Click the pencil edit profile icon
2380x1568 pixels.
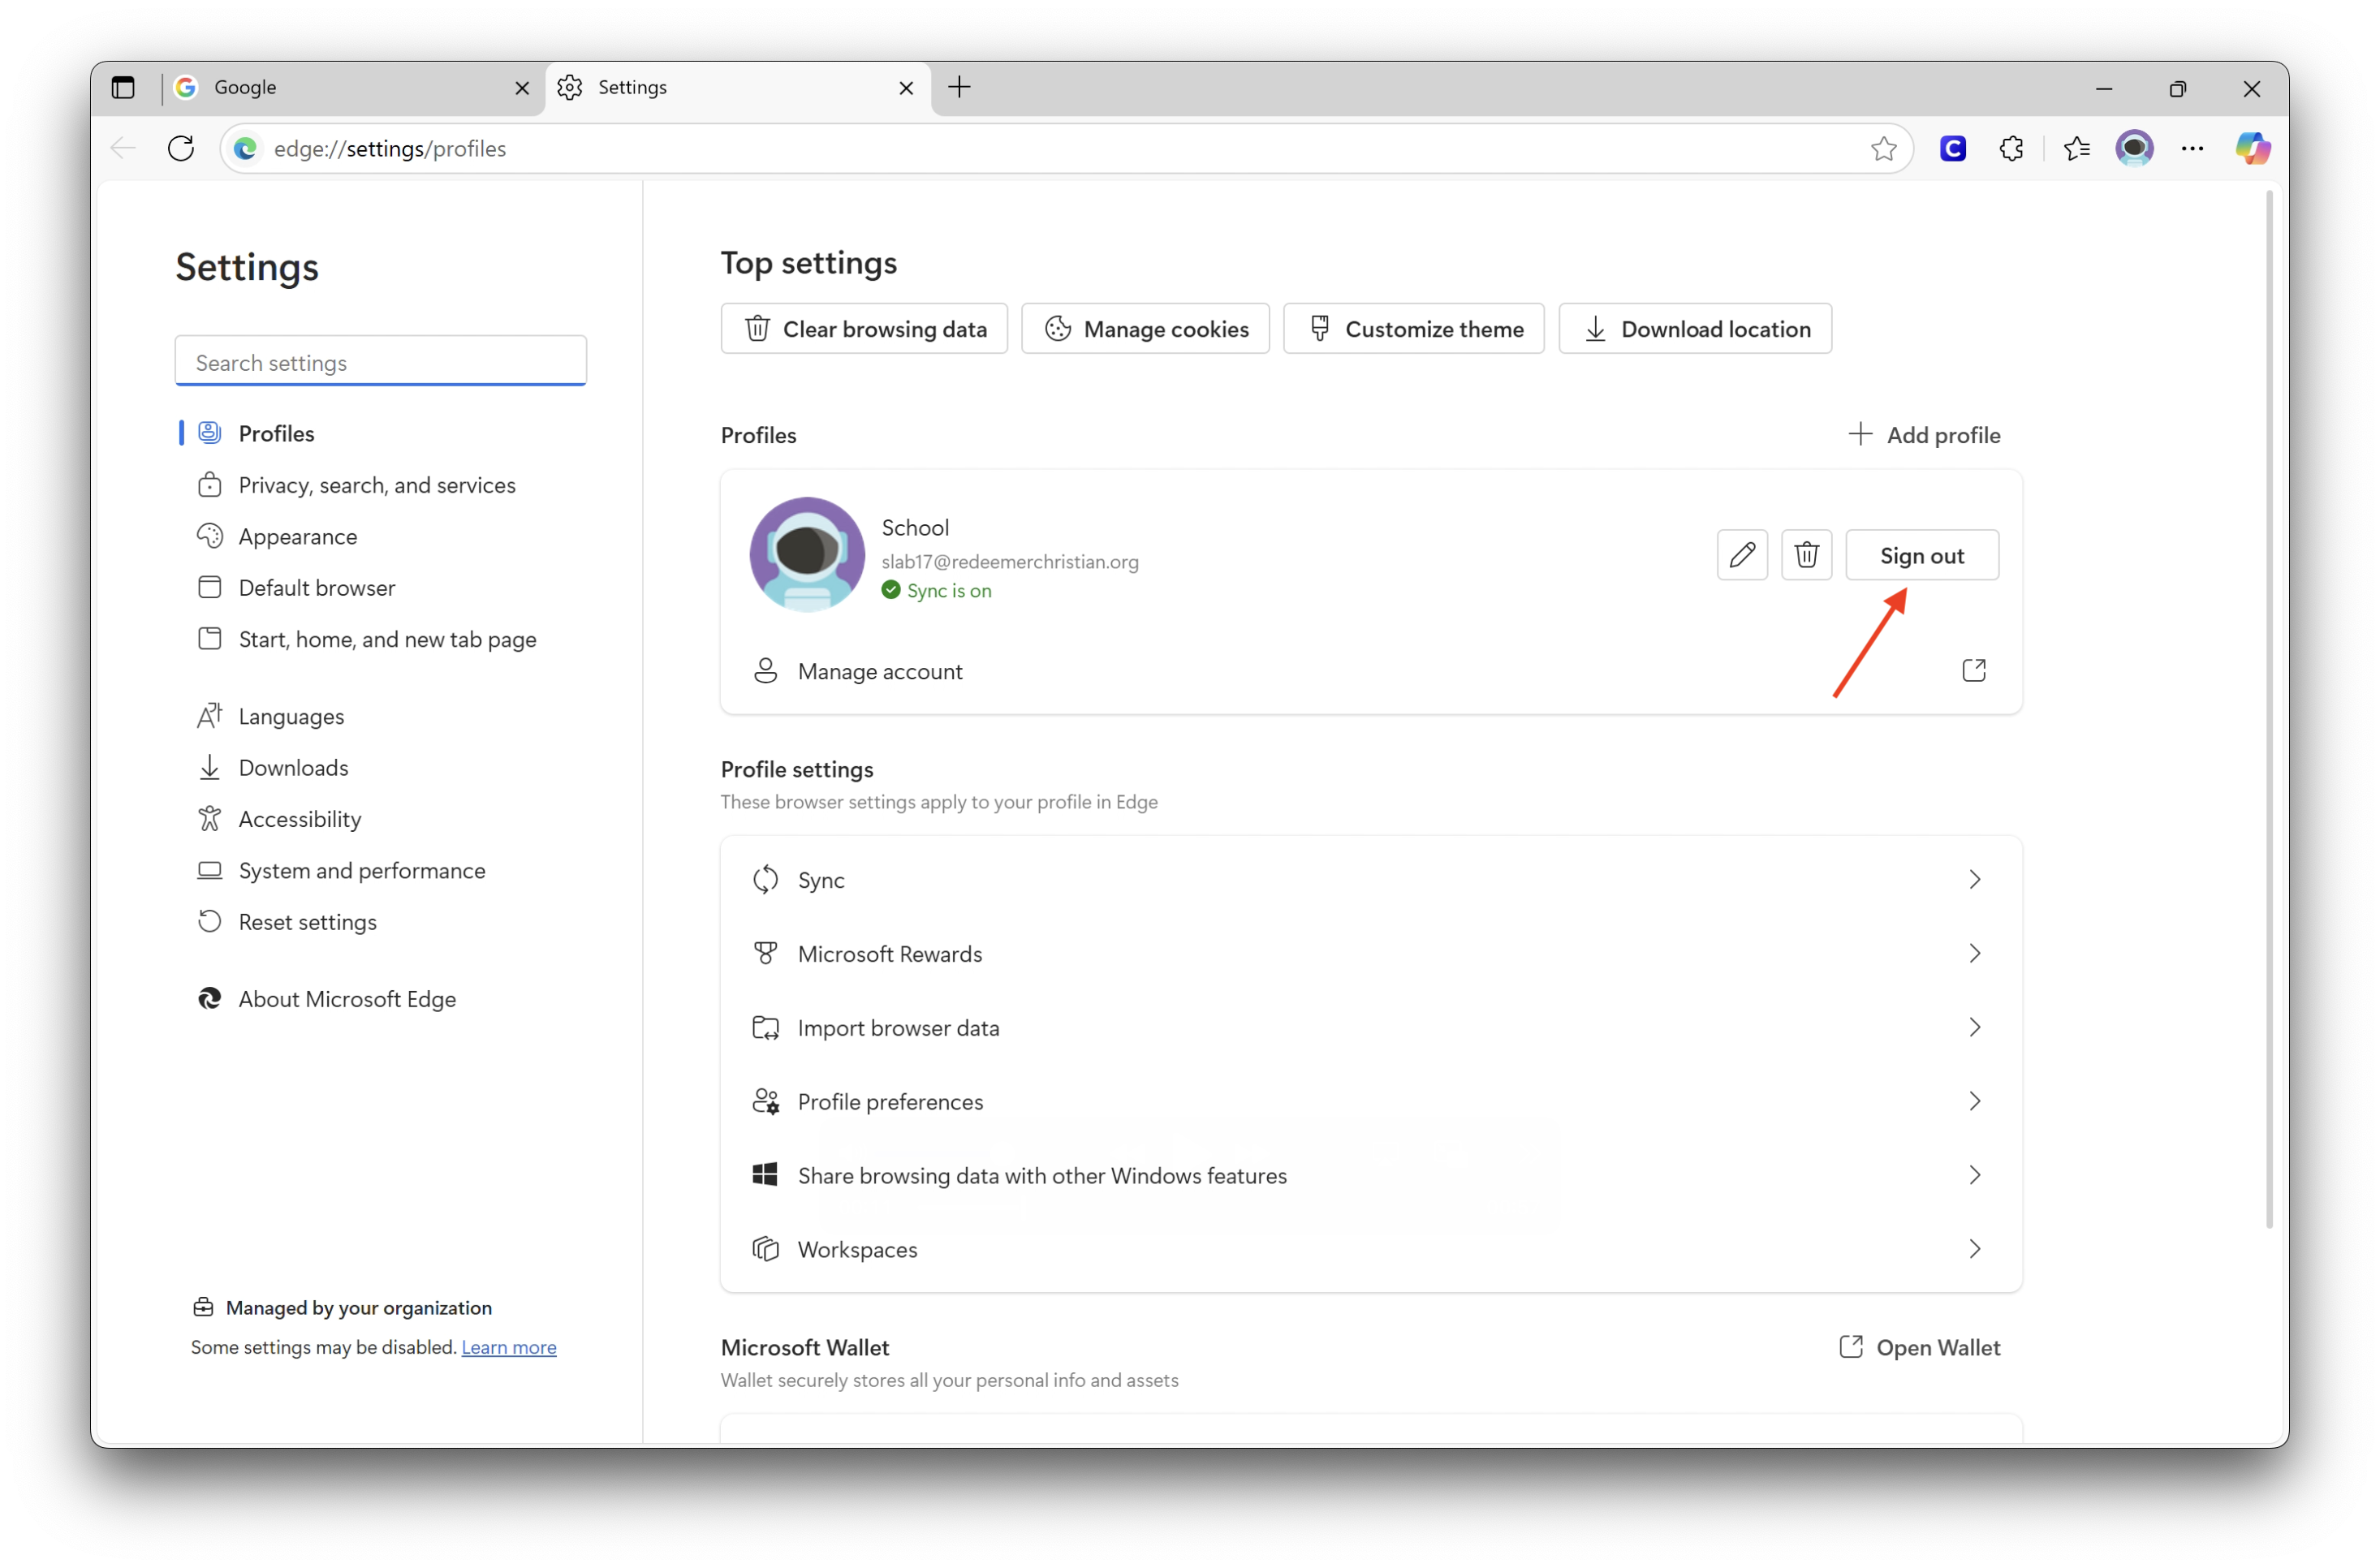(1742, 555)
